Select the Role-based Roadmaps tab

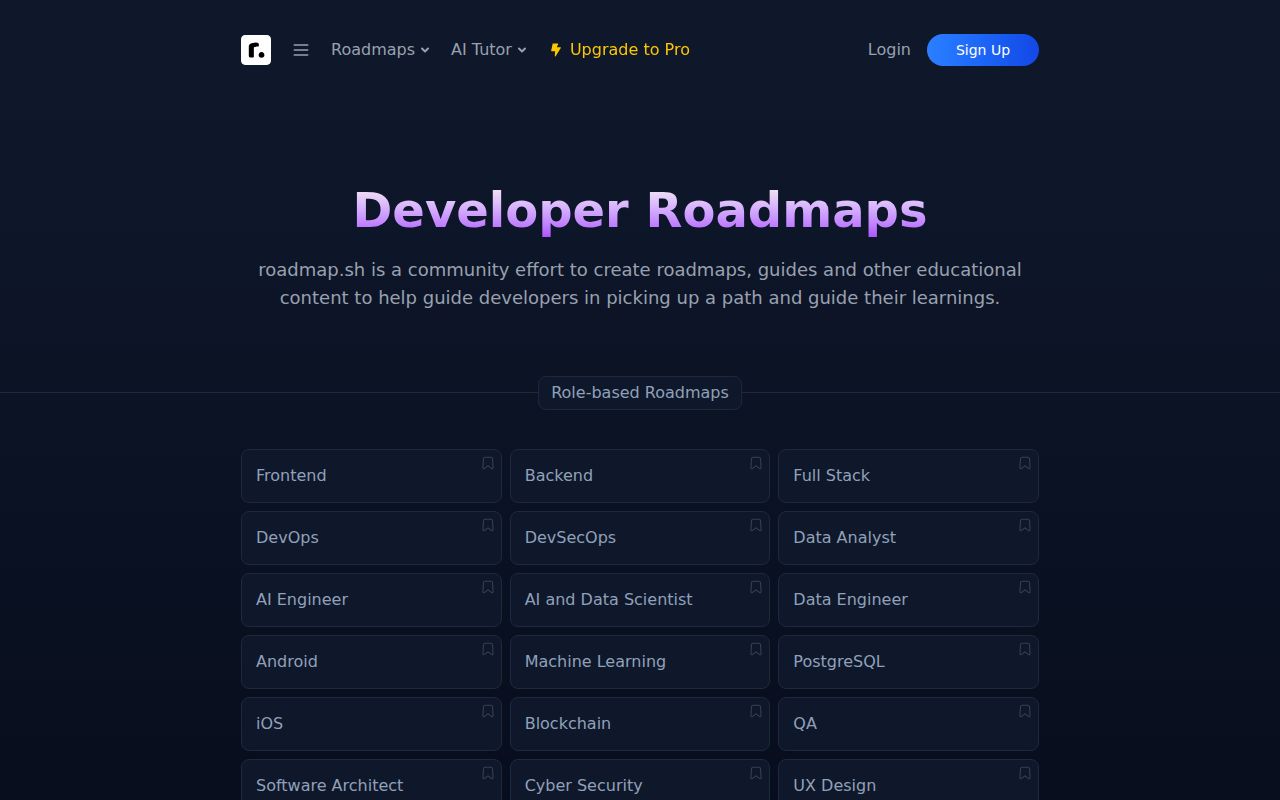click(x=639, y=392)
